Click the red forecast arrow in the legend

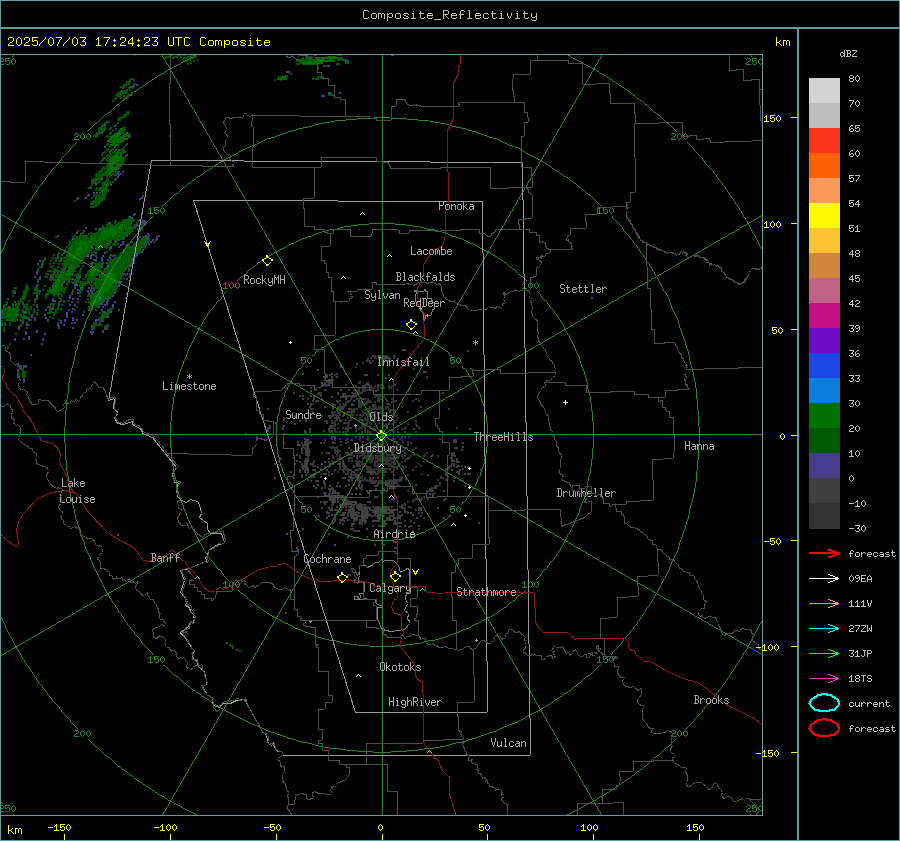point(824,553)
